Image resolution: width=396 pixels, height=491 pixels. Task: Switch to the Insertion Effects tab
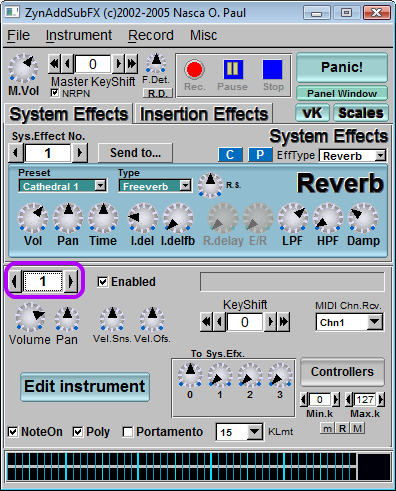coord(204,114)
